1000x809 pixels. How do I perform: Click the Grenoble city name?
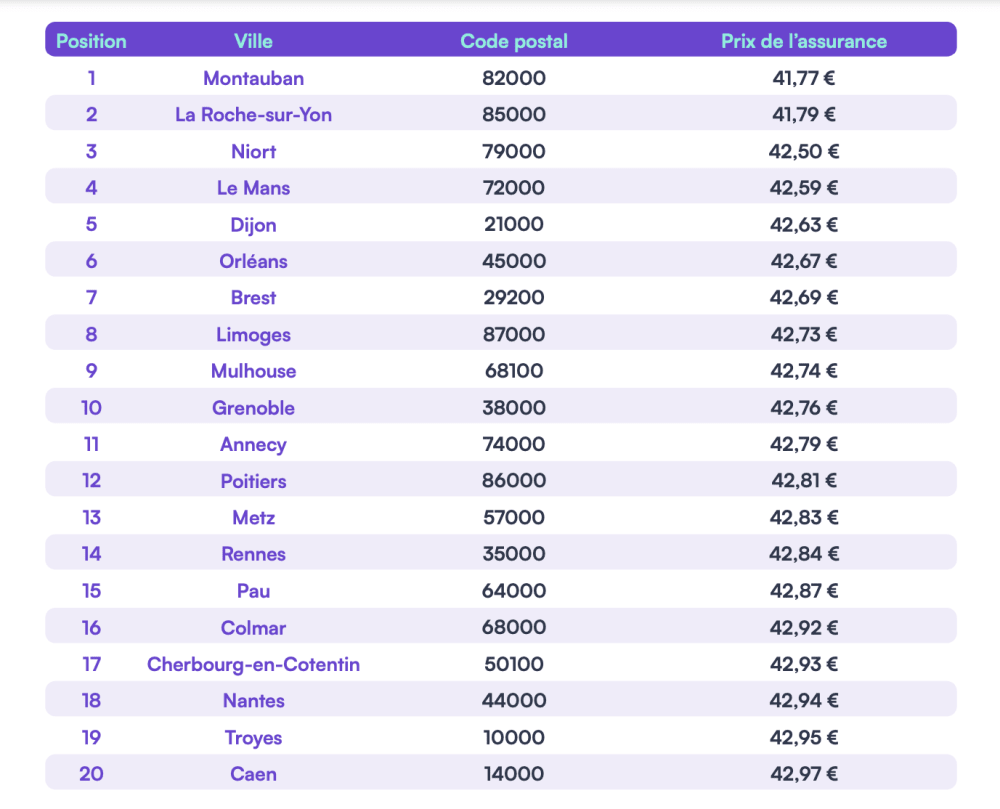253,408
